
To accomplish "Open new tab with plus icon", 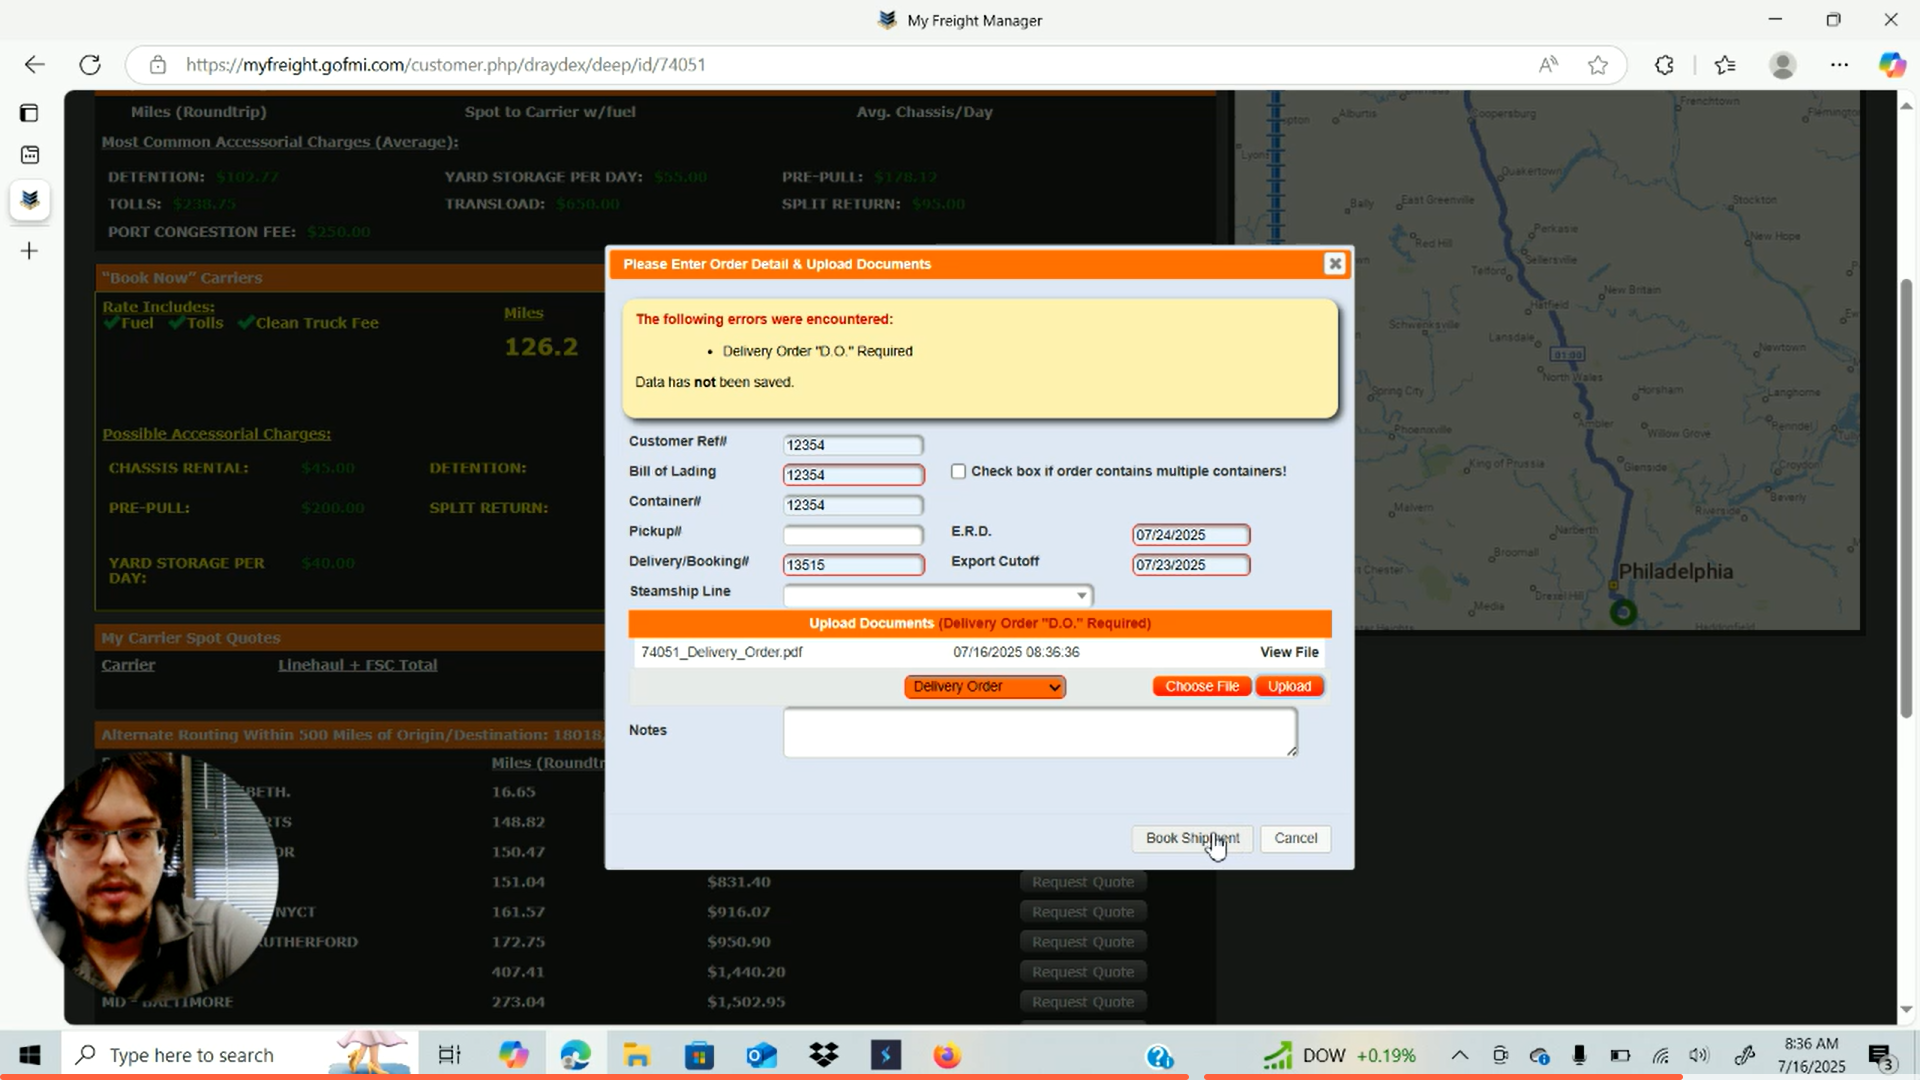I will click(30, 251).
